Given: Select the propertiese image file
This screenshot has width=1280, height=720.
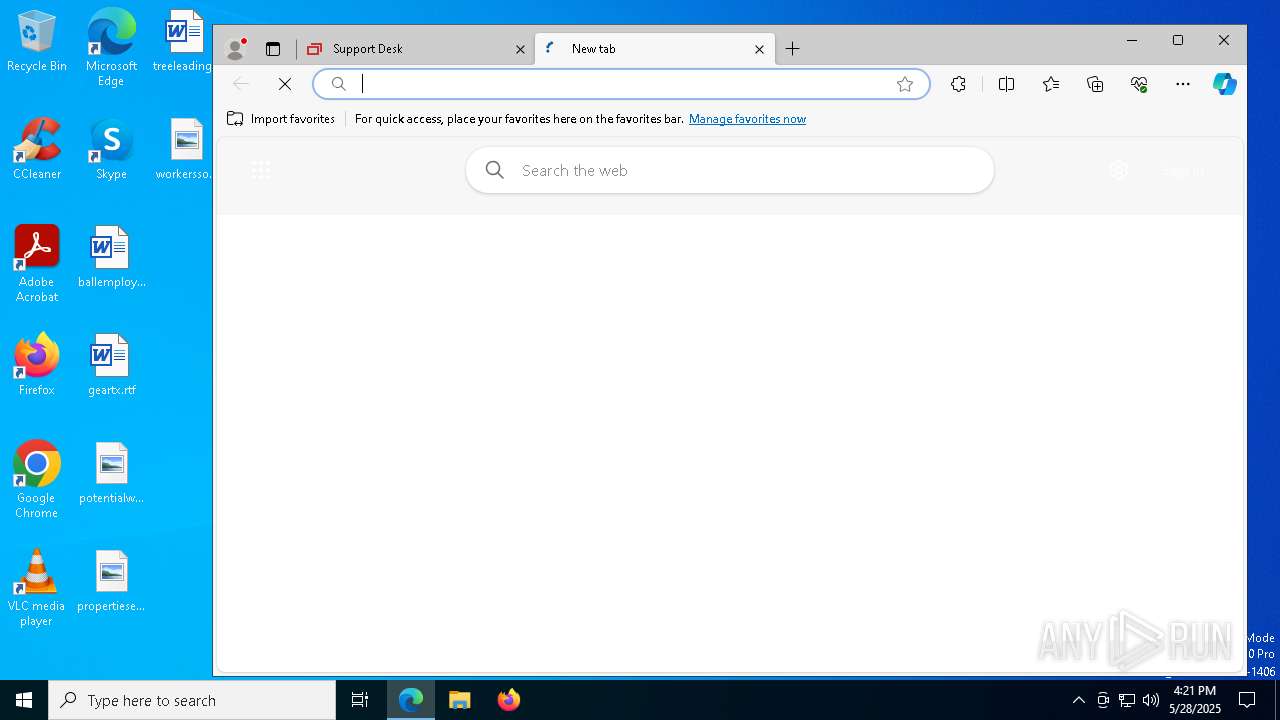Looking at the screenshot, I should [x=111, y=581].
